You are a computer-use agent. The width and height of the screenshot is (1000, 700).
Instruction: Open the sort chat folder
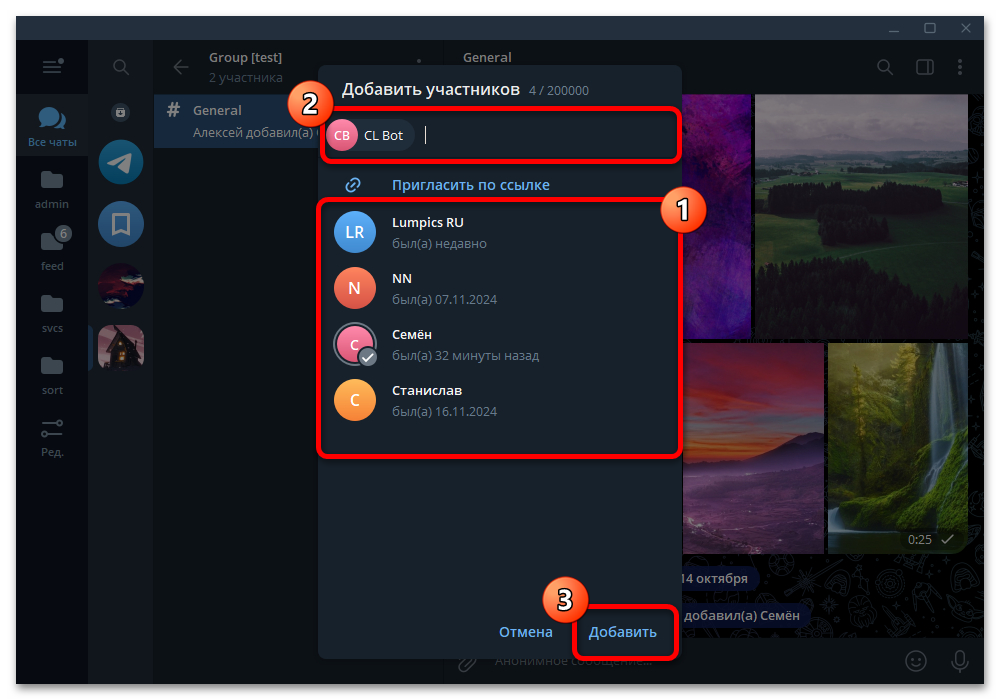52,375
